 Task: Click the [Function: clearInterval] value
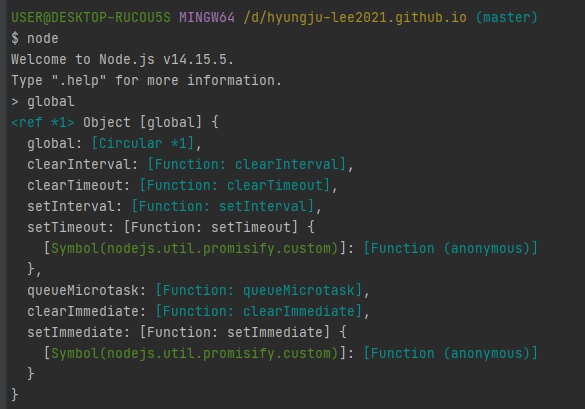pyautogui.click(x=247, y=164)
